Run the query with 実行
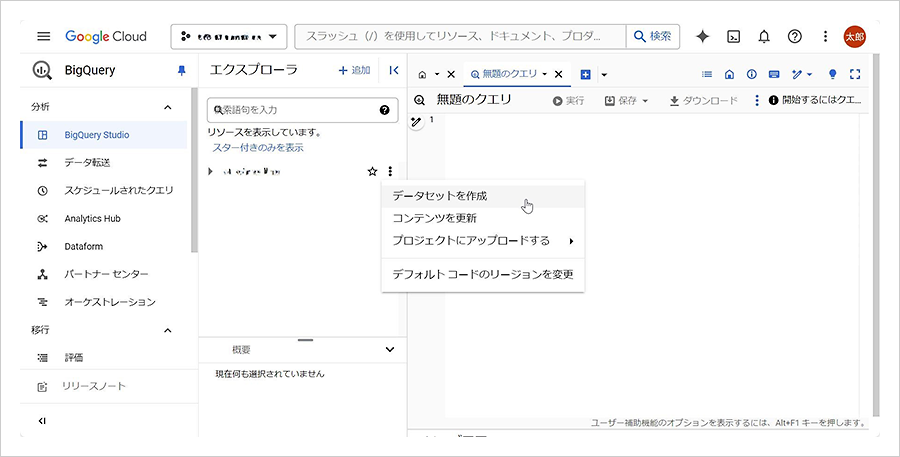900x457 pixels. point(568,100)
